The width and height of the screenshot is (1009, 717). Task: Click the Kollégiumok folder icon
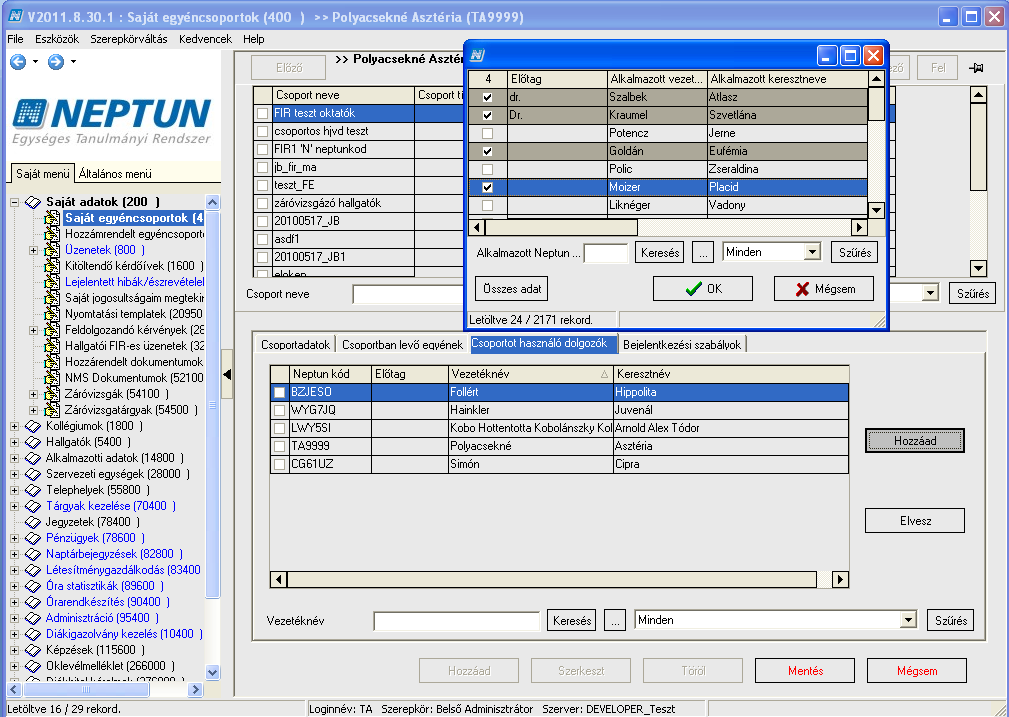[33, 426]
